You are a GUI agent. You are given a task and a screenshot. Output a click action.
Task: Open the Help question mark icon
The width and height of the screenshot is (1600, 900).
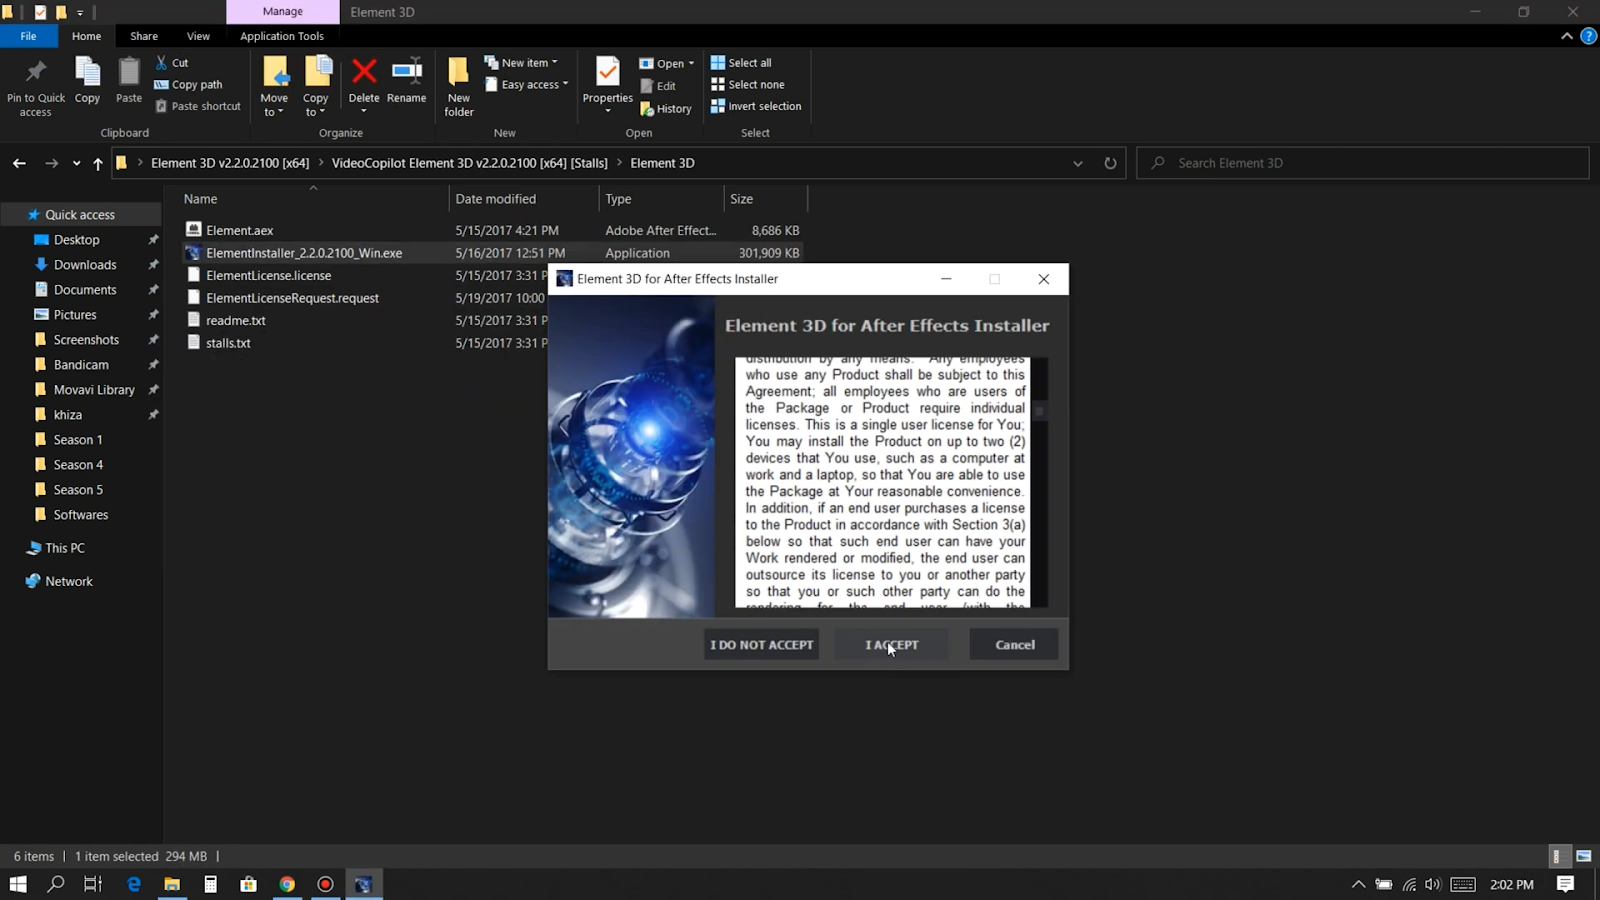tap(1588, 36)
